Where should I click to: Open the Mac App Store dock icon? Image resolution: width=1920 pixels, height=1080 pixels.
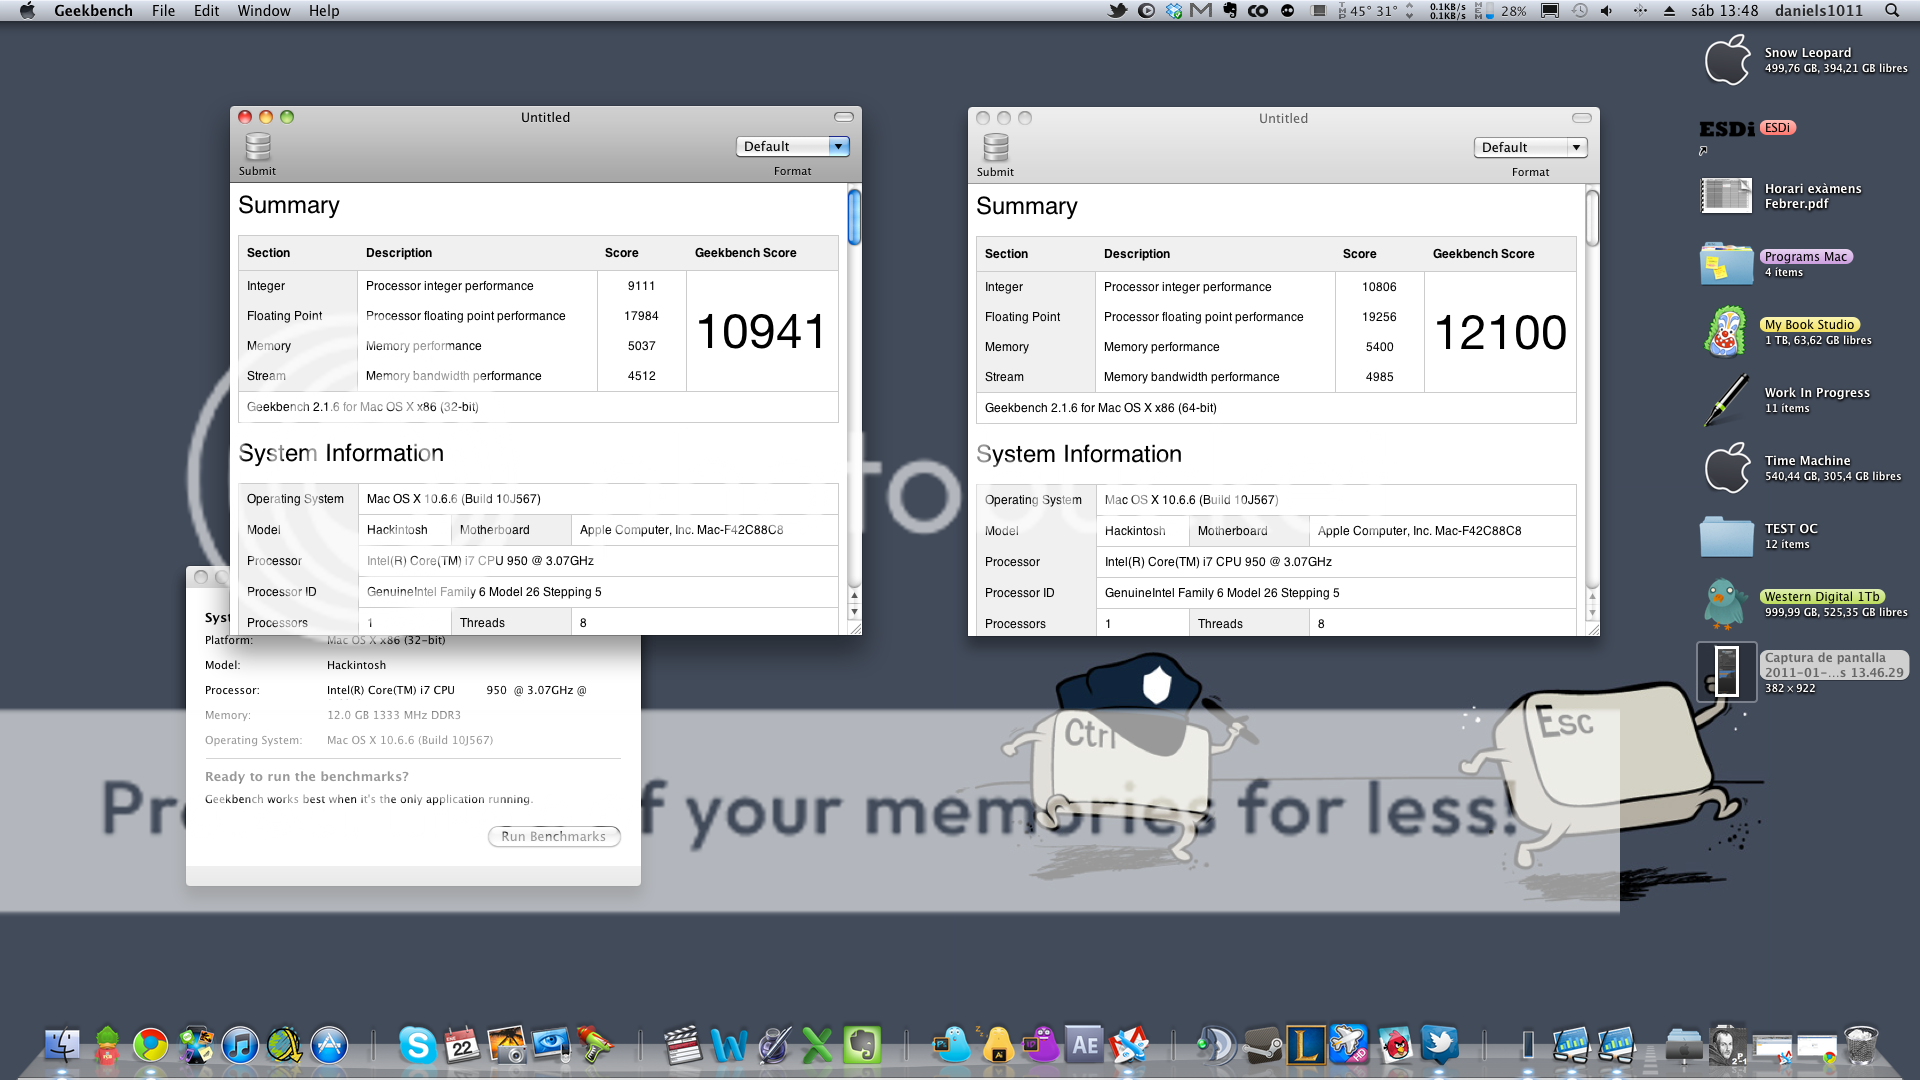point(329,1045)
